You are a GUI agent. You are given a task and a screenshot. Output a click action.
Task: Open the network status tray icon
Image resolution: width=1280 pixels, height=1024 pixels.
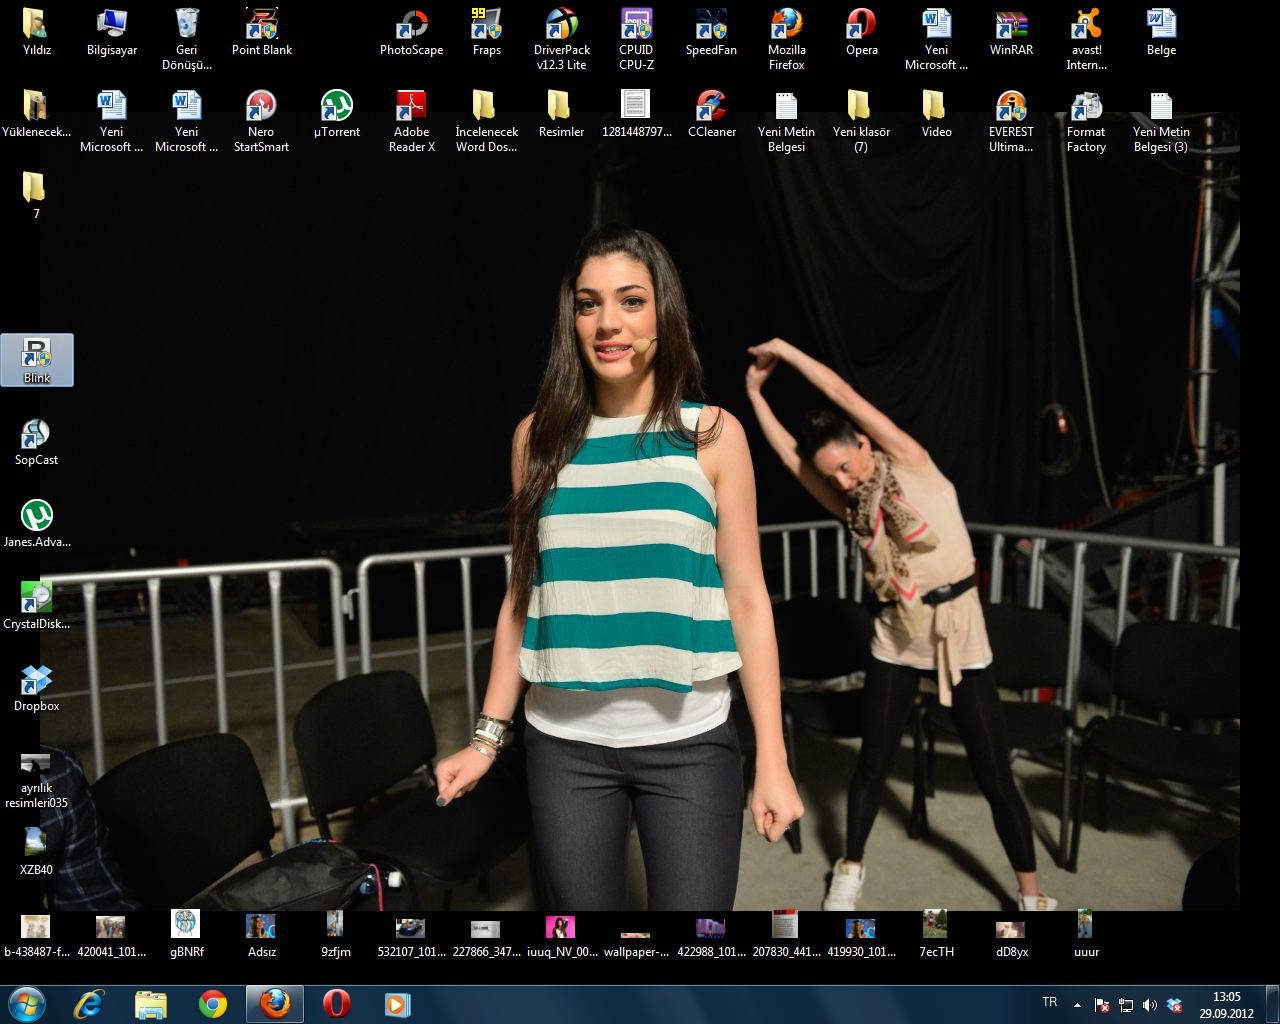point(1125,1005)
